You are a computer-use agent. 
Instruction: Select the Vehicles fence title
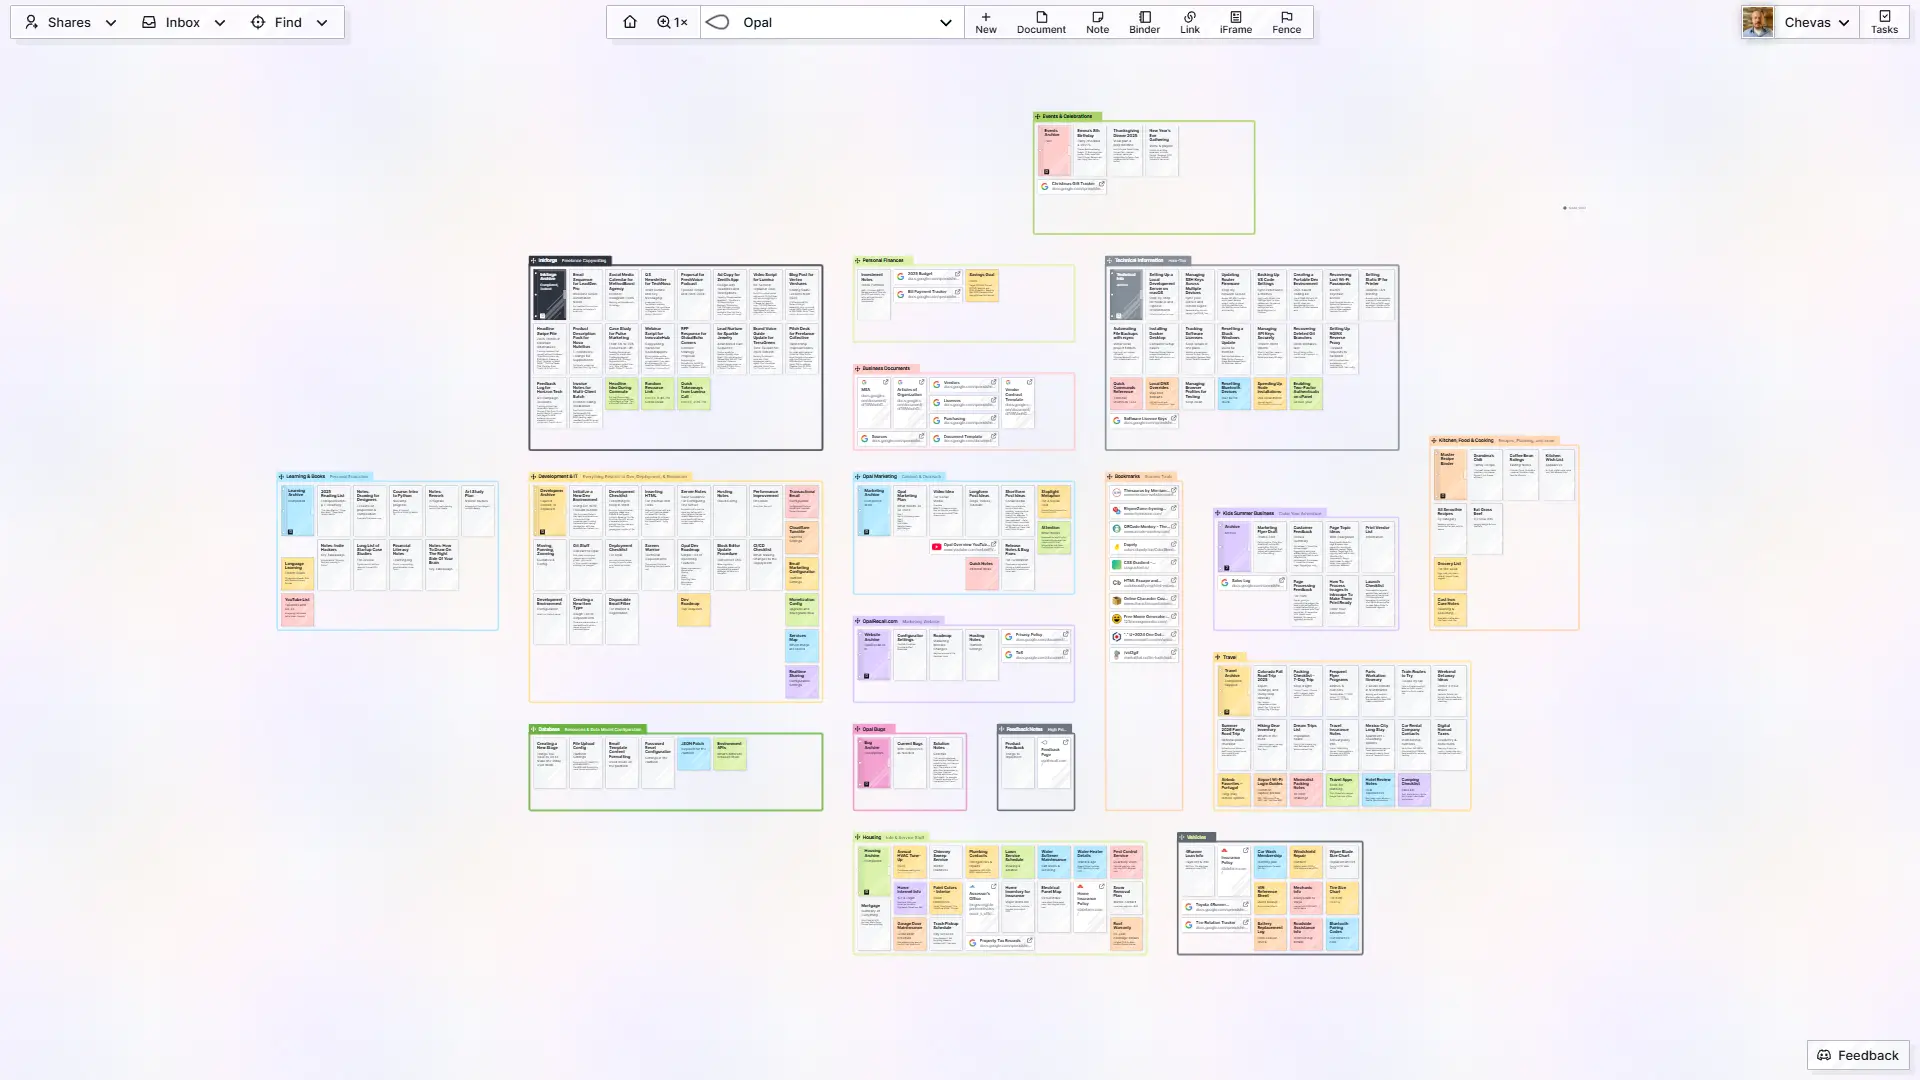click(1196, 837)
